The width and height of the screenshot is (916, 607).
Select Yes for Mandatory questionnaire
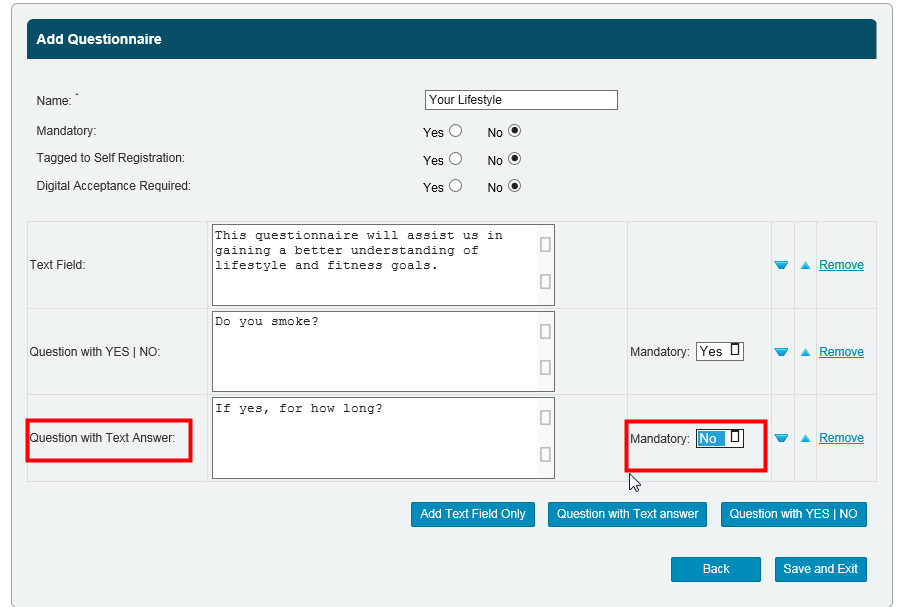(x=456, y=131)
